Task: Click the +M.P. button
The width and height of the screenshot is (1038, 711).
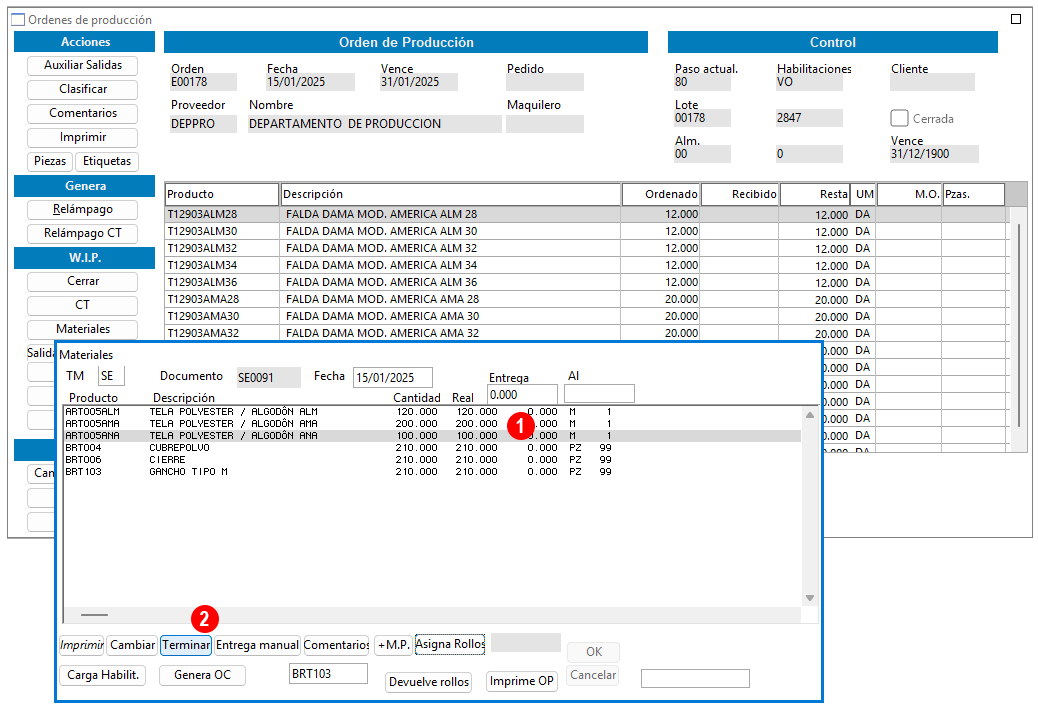Action: 393,645
